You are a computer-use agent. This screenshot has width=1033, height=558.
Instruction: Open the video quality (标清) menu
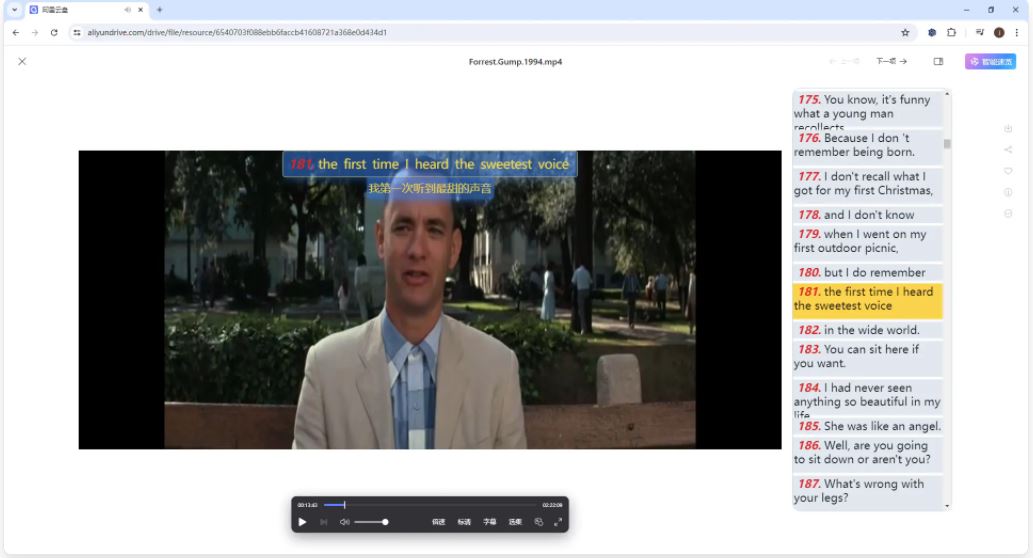[x=464, y=522]
